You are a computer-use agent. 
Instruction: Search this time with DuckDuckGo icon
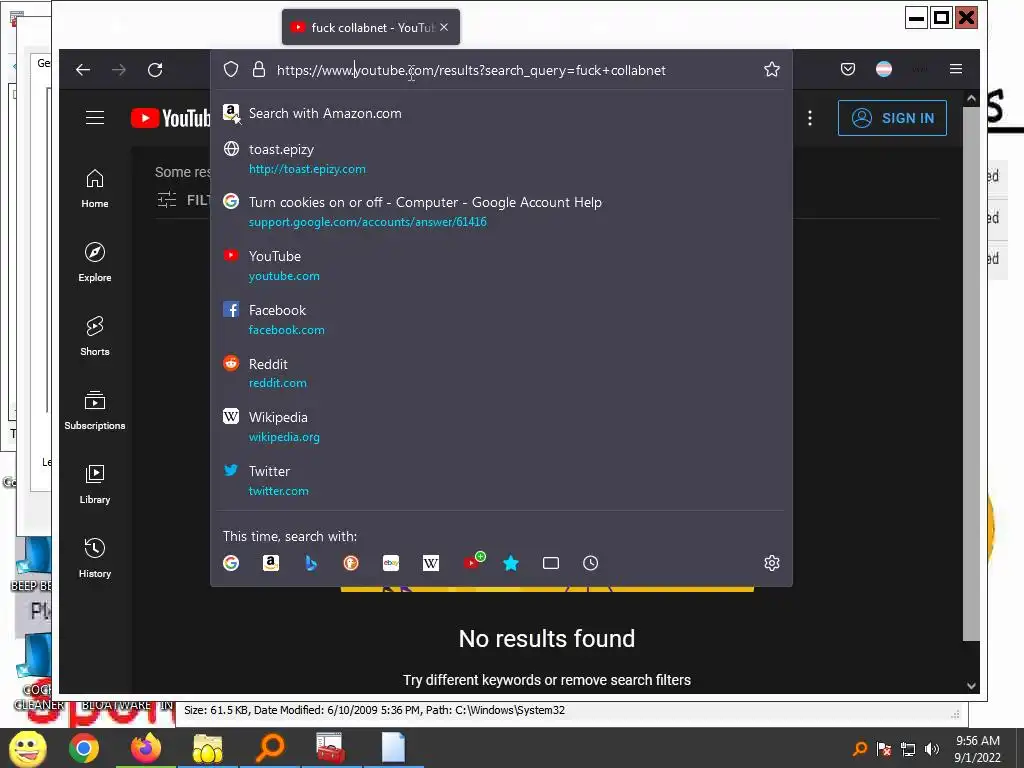pos(351,563)
